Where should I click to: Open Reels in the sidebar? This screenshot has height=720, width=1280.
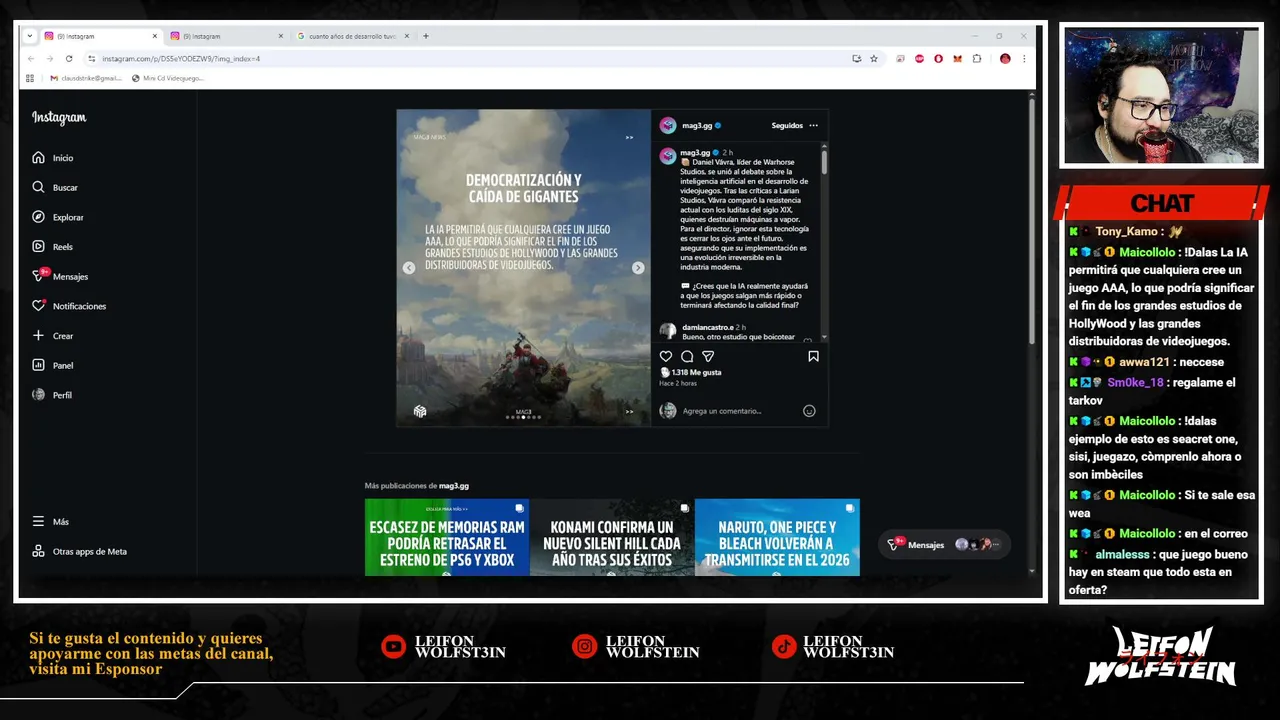[x=53, y=246]
